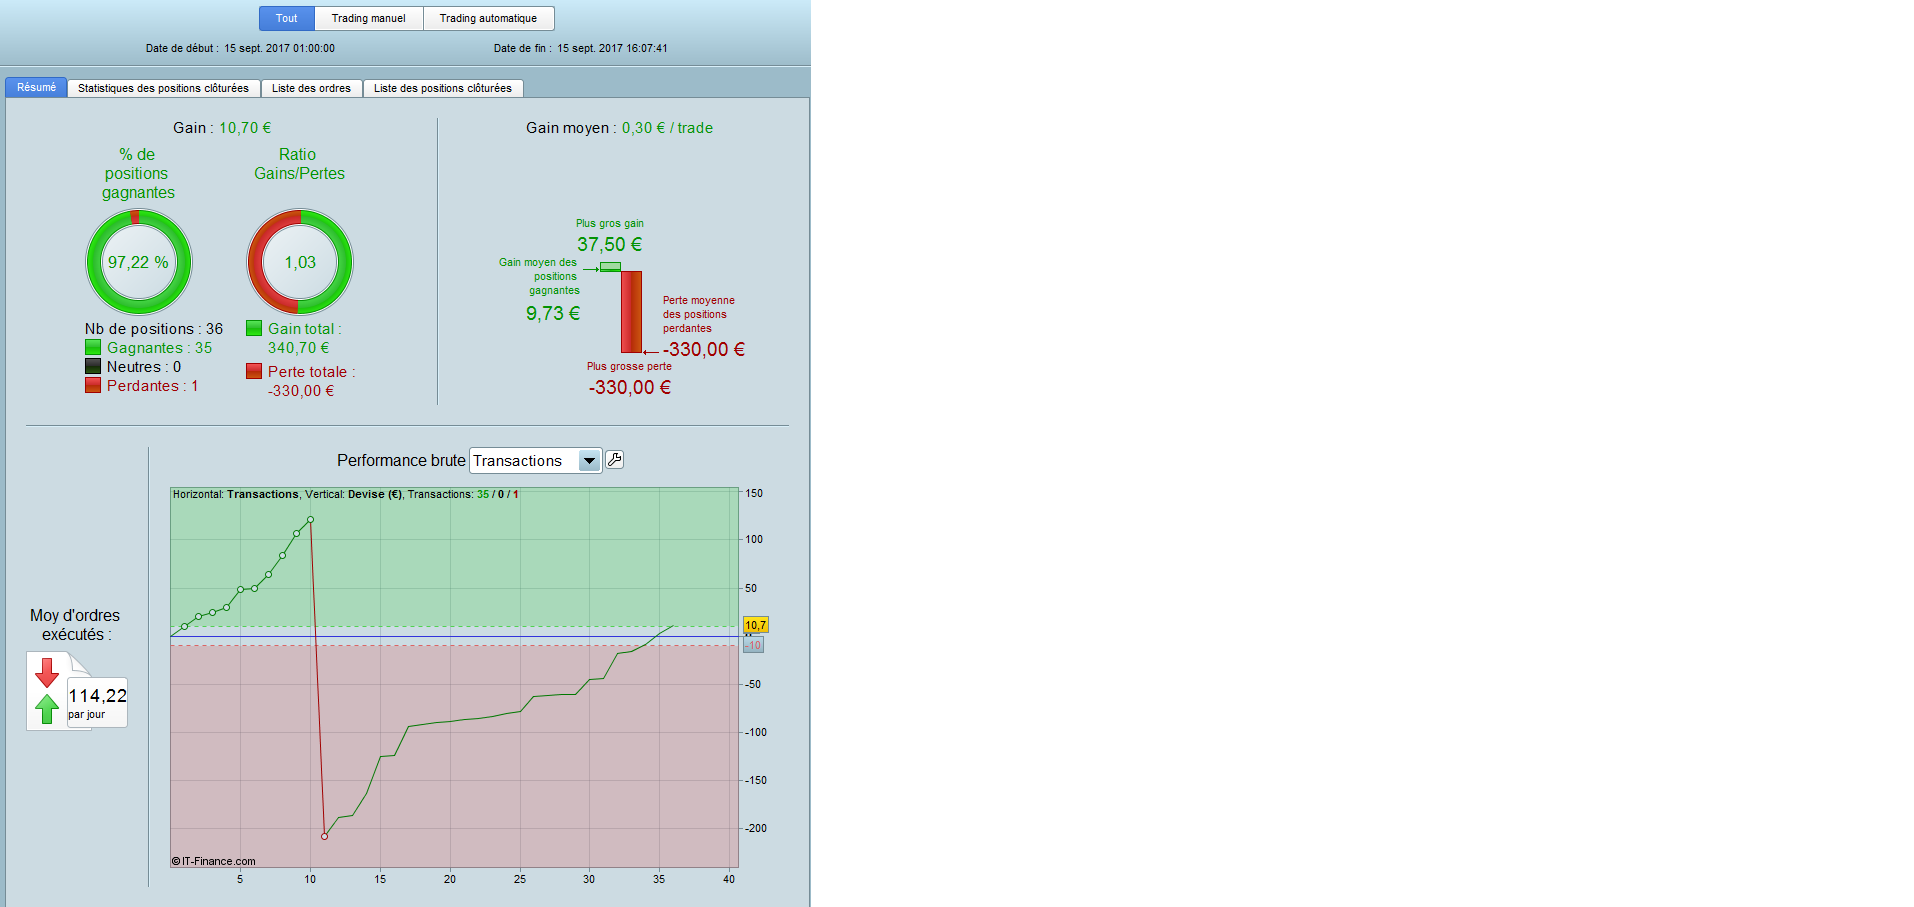Select the Tout filter button
This screenshot has width=1914, height=907.
click(x=287, y=18)
